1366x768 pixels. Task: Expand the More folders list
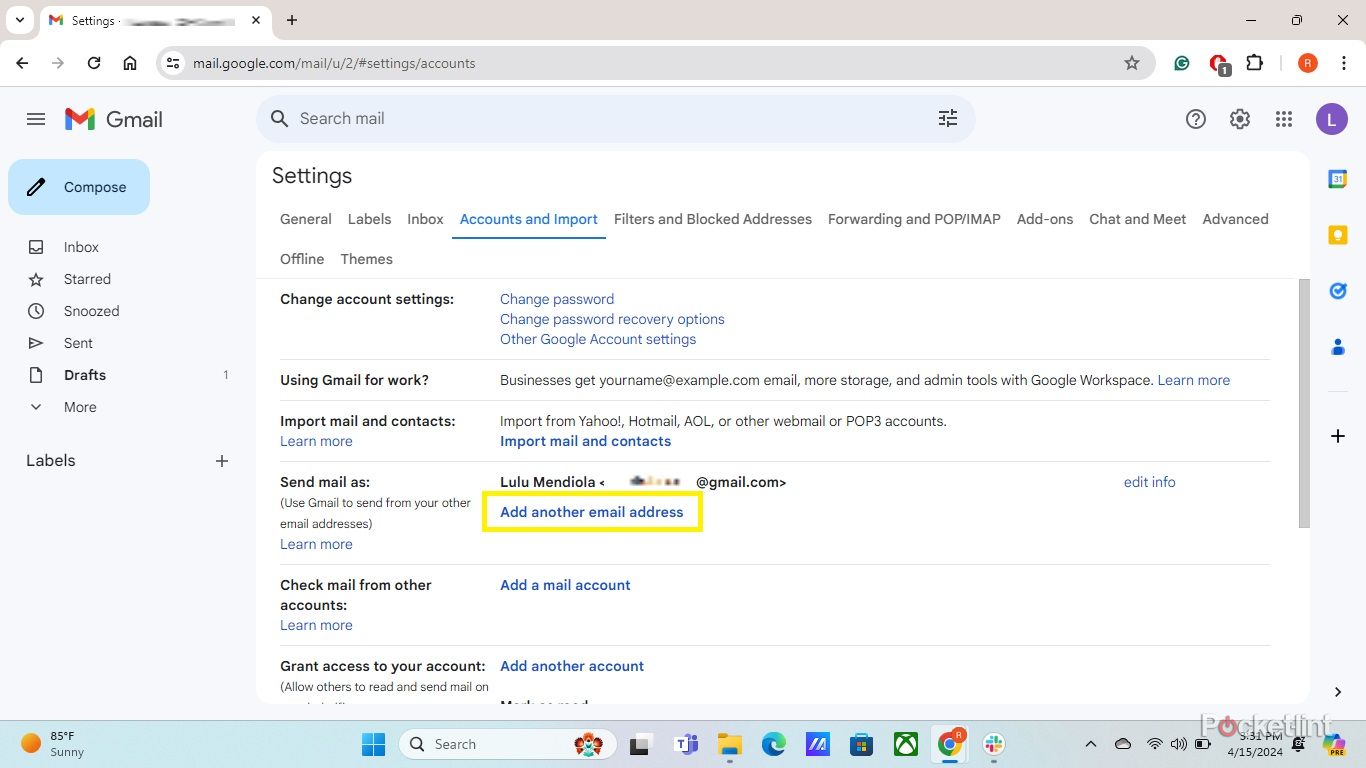[80, 407]
